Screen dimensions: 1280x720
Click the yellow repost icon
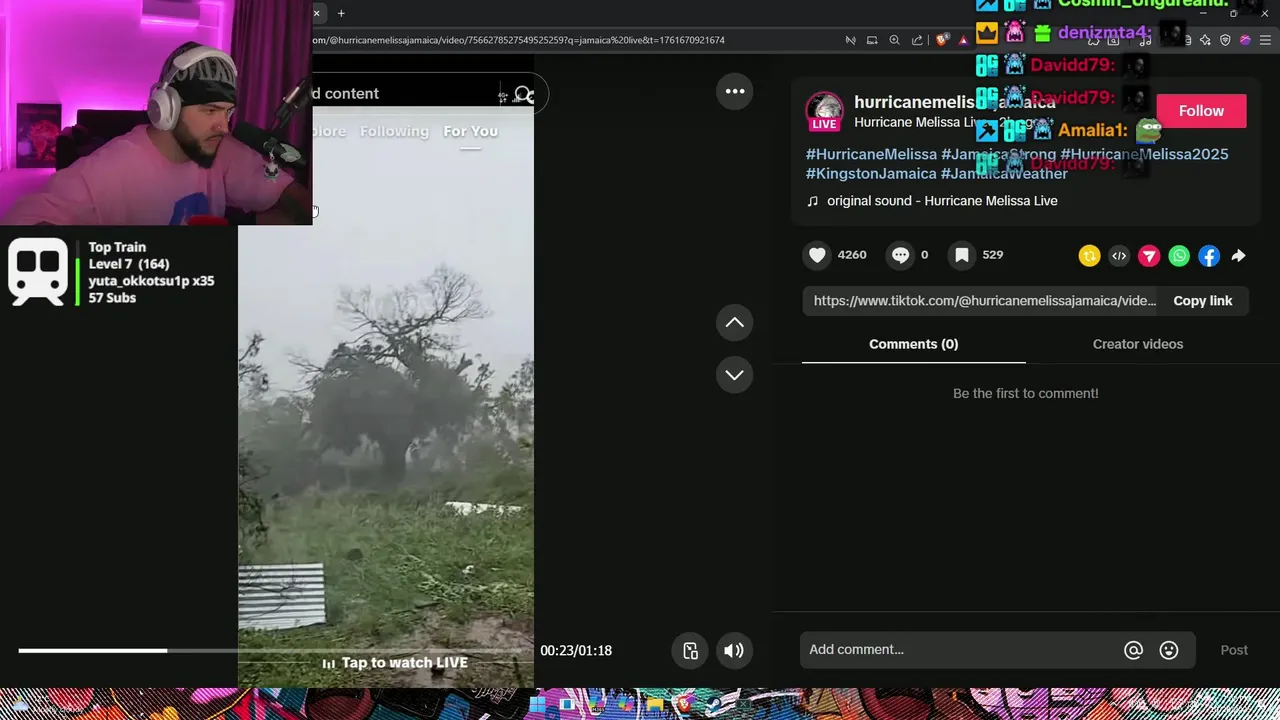click(1089, 256)
